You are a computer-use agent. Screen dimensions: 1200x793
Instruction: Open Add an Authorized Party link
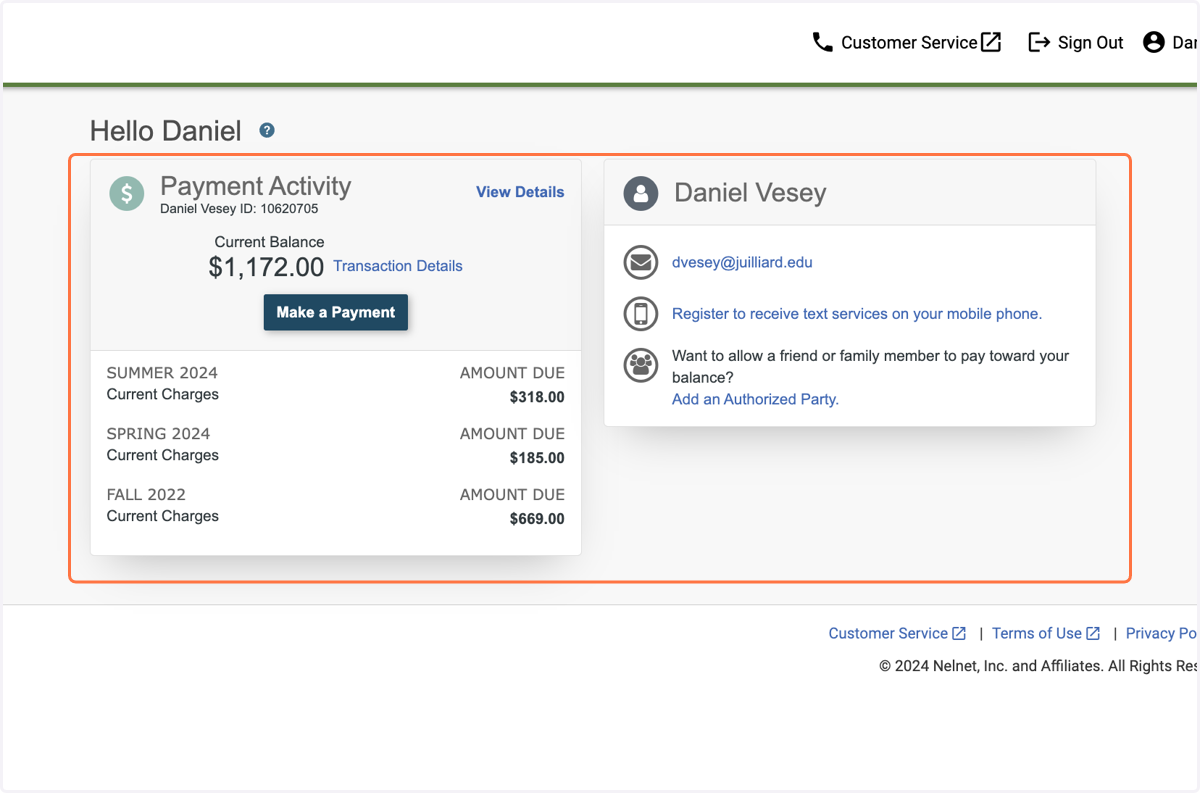coord(755,399)
